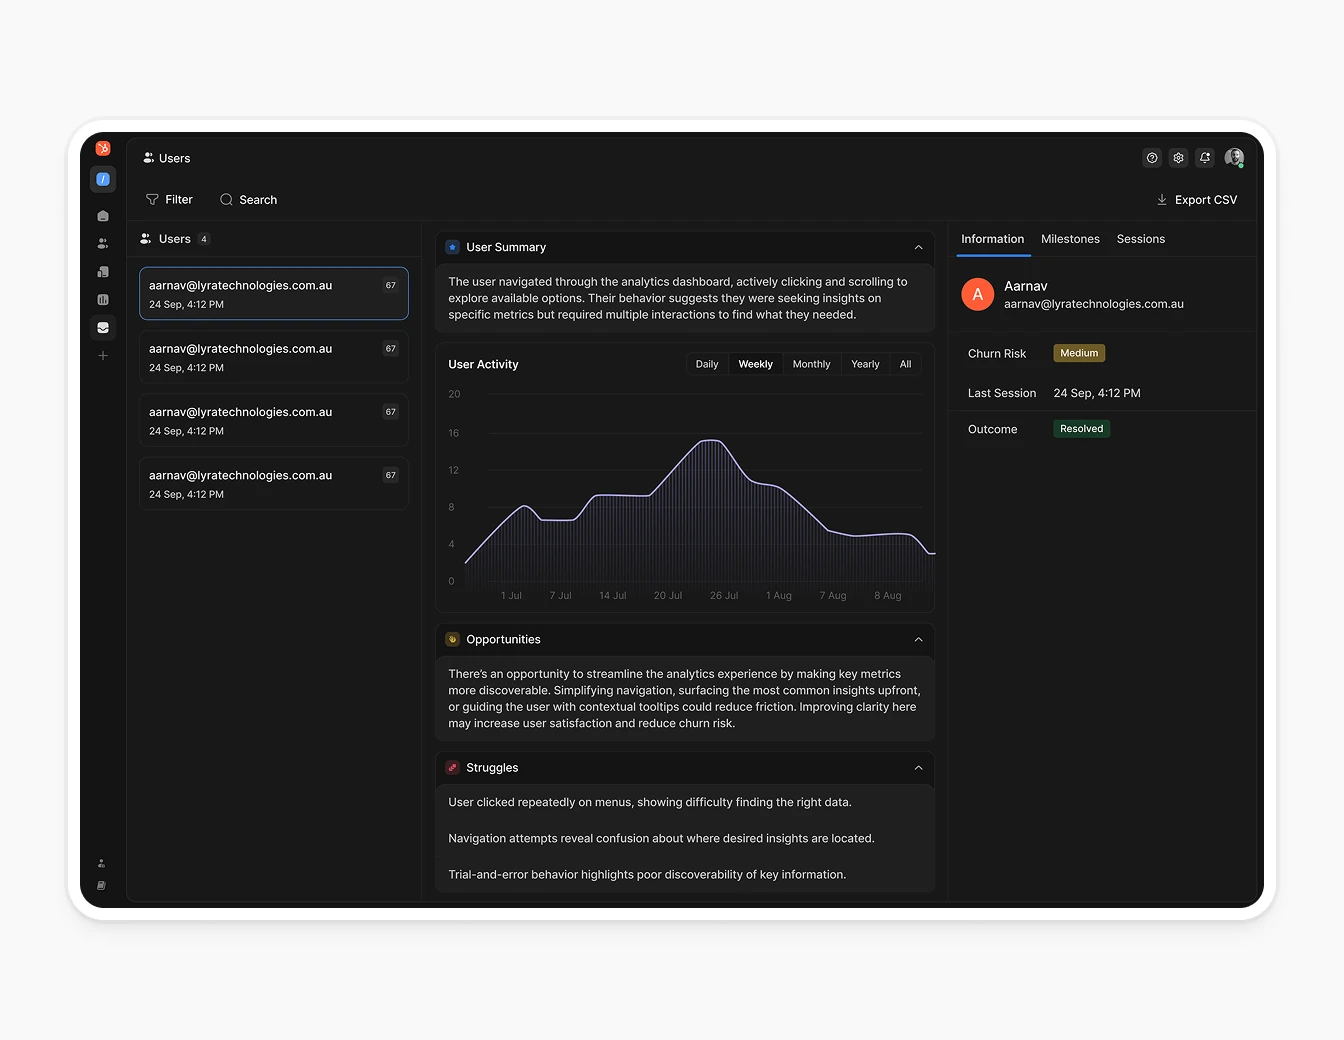Open the columns board icon in sidebar
Viewport: 1344px width, 1040px height.
pyautogui.click(x=103, y=299)
